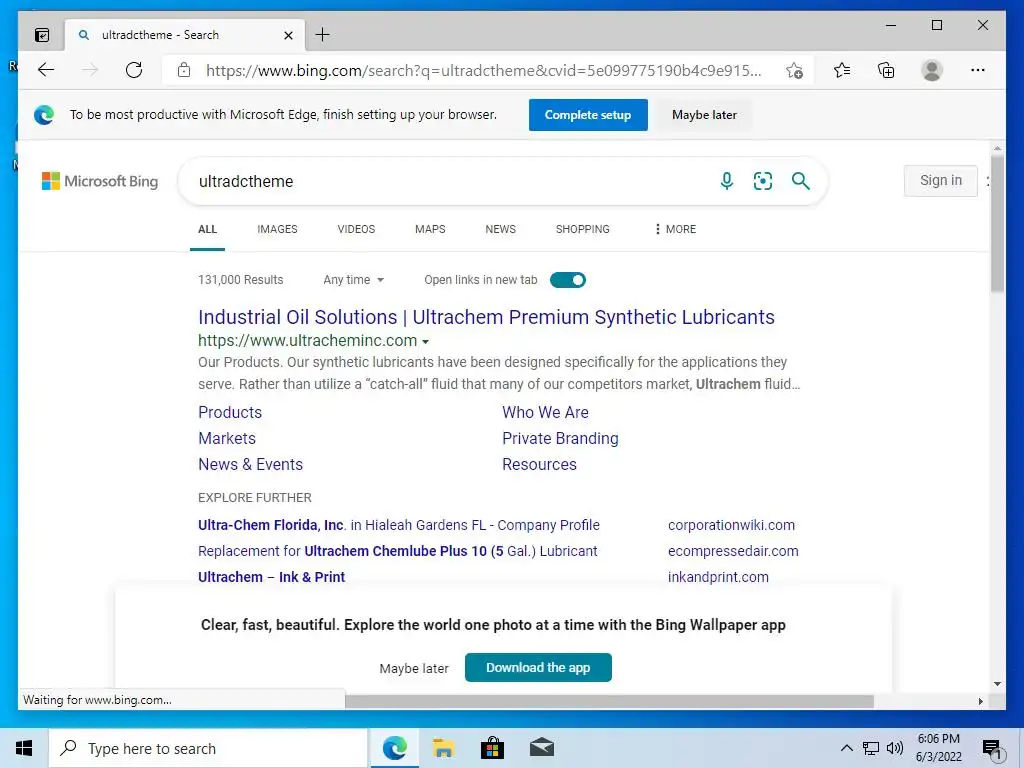Open the notification center icon
Image resolution: width=1024 pixels, height=768 pixels.
pyautogui.click(x=992, y=749)
